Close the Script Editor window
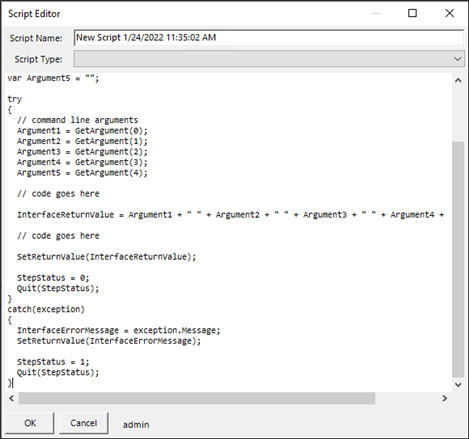 pos(449,13)
